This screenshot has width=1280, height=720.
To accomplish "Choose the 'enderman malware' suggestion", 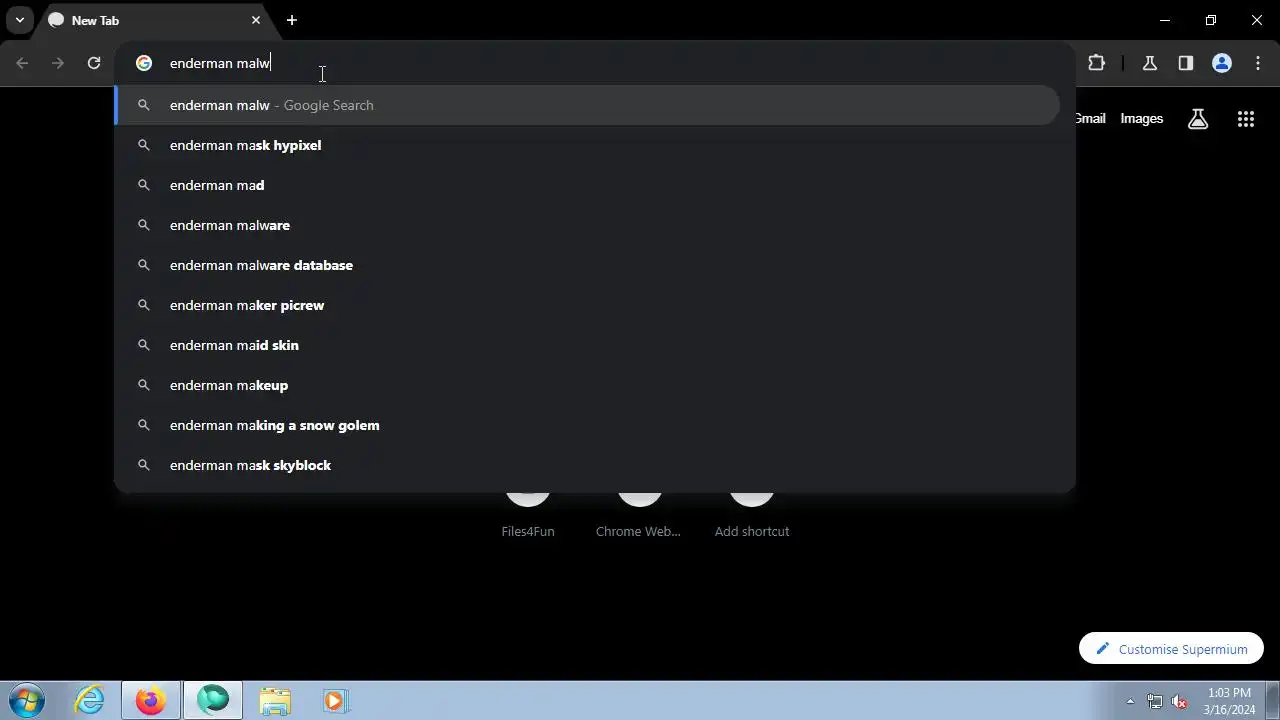I will tap(588, 225).
